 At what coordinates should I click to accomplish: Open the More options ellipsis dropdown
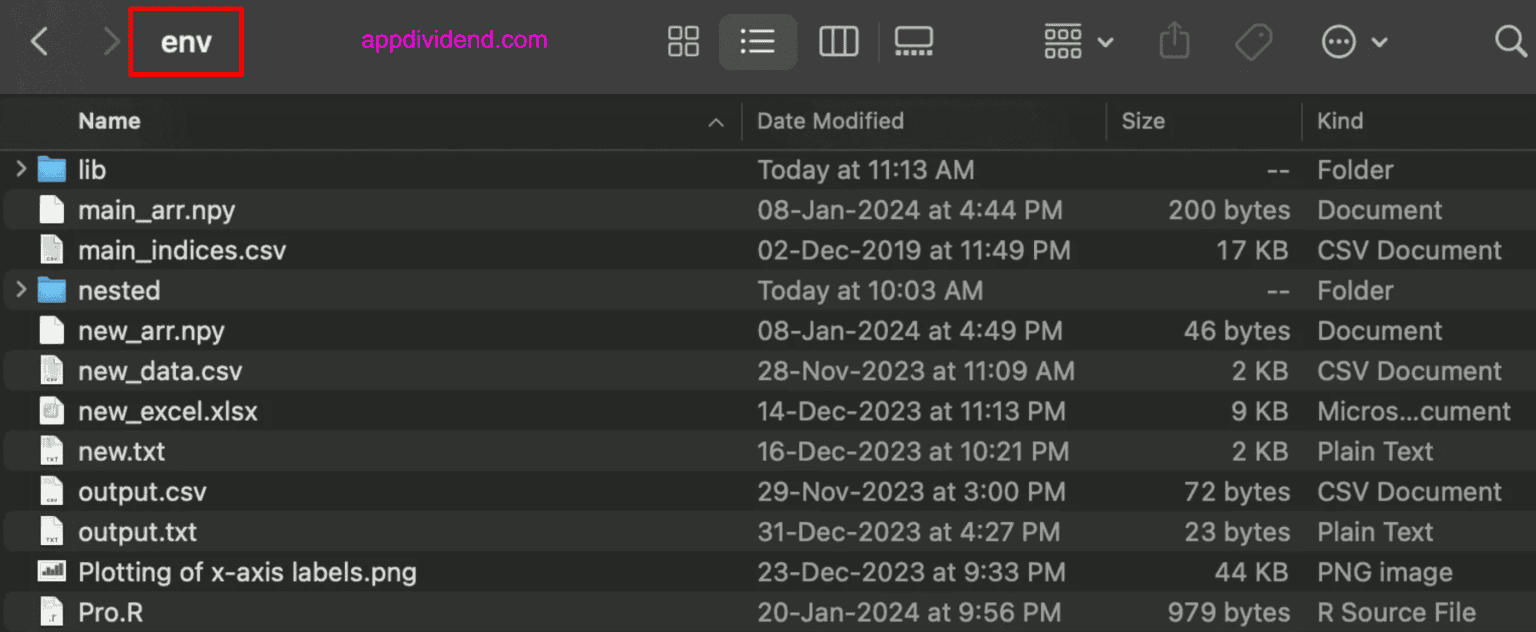[1338, 41]
